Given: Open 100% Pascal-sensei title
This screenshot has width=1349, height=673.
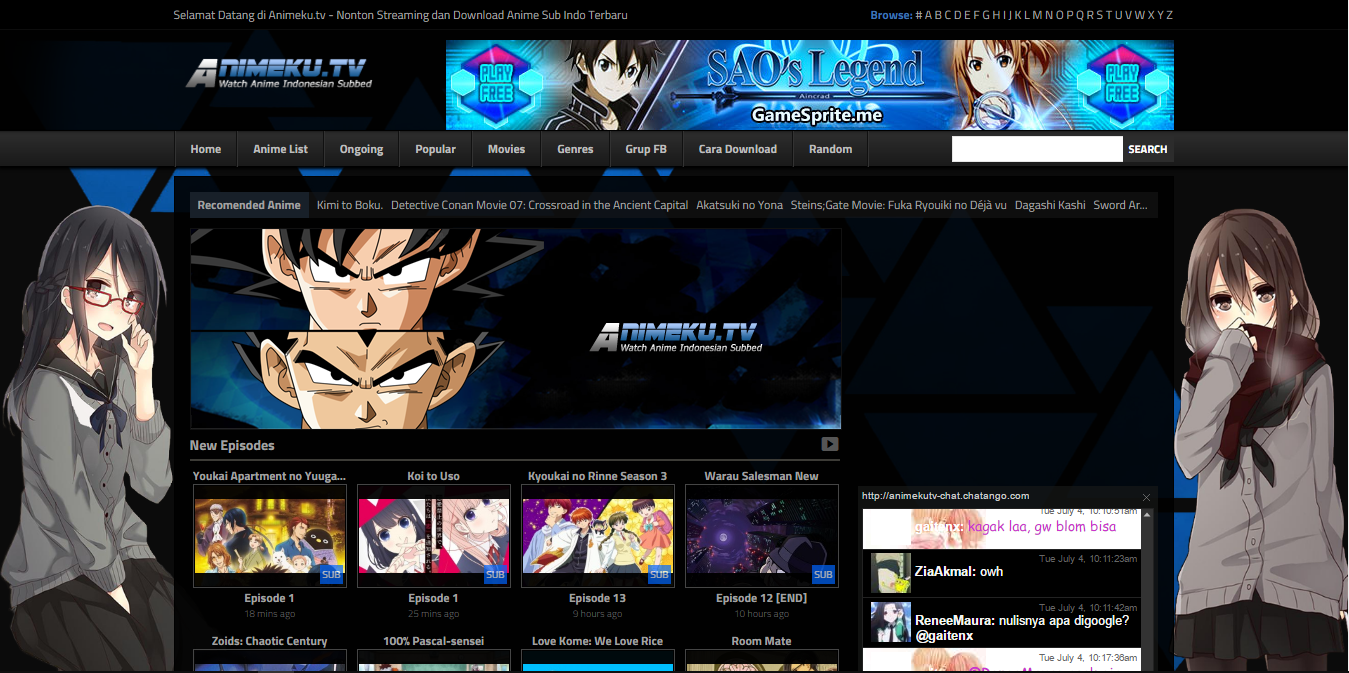Looking at the screenshot, I should pos(434,641).
